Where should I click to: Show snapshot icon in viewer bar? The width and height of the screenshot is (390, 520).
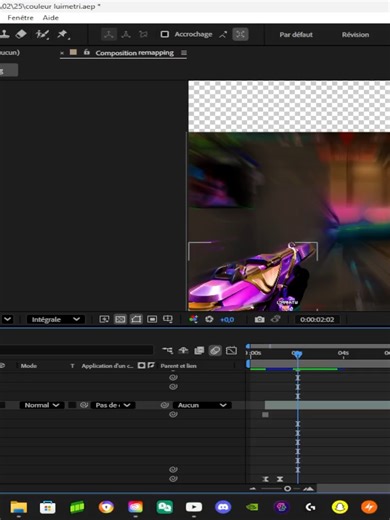275,319
